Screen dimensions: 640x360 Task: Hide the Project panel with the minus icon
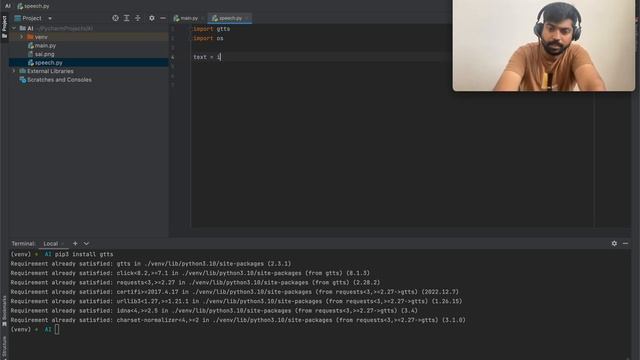[x=163, y=18]
